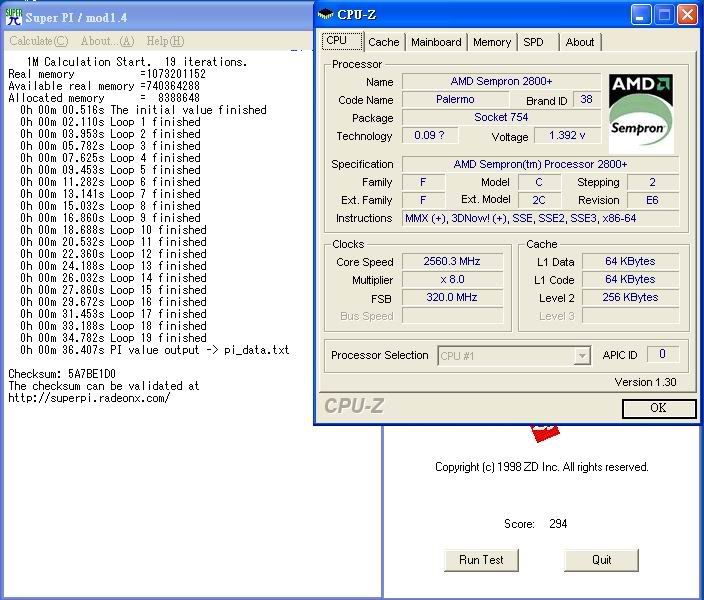Click the Run Test button
The width and height of the screenshot is (704, 600).
[481, 560]
